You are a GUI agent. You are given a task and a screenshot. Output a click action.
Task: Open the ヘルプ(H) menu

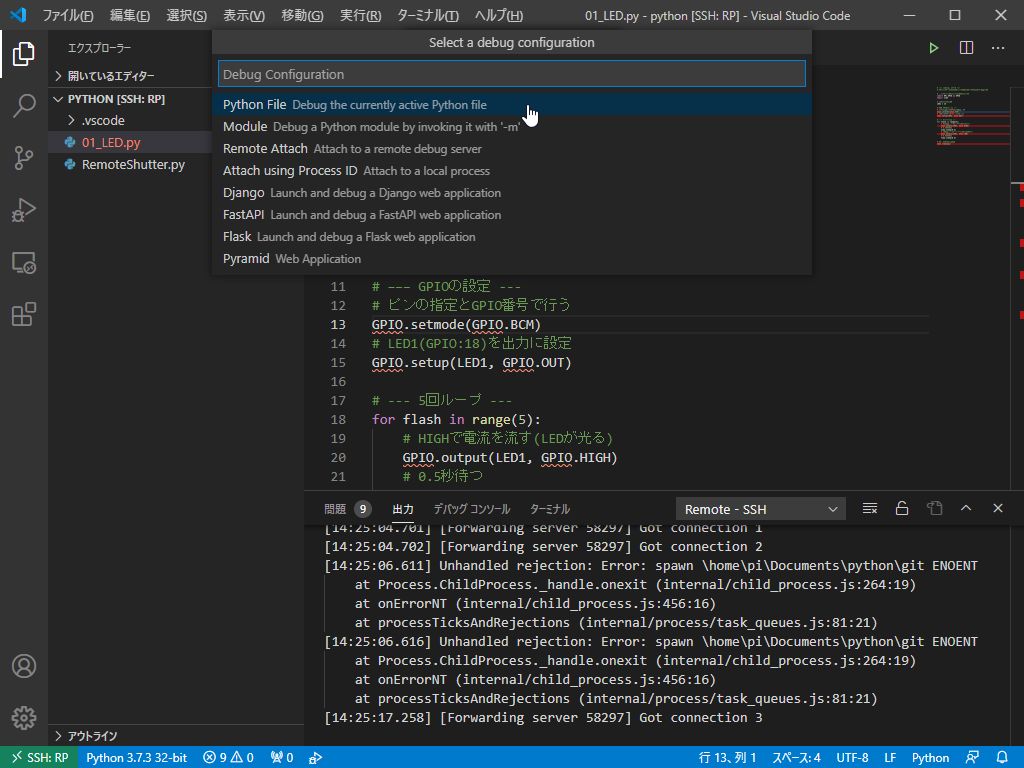(x=498, y=15)
